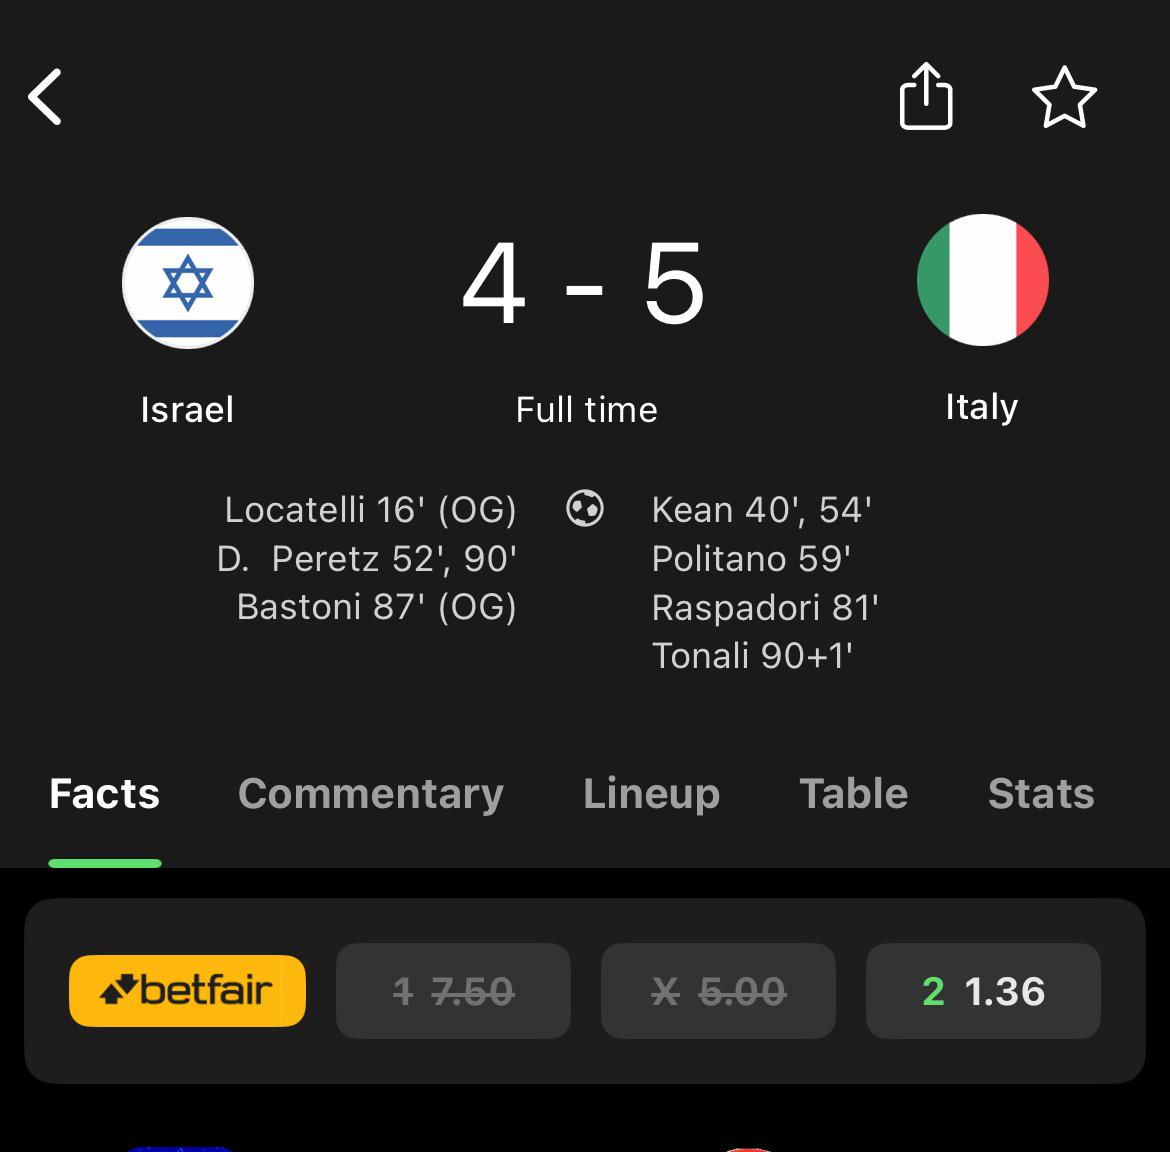The height and width of the screenshot is (1152, 1170).
Task: Open the betfair logo badge
Action: [187, 991]
